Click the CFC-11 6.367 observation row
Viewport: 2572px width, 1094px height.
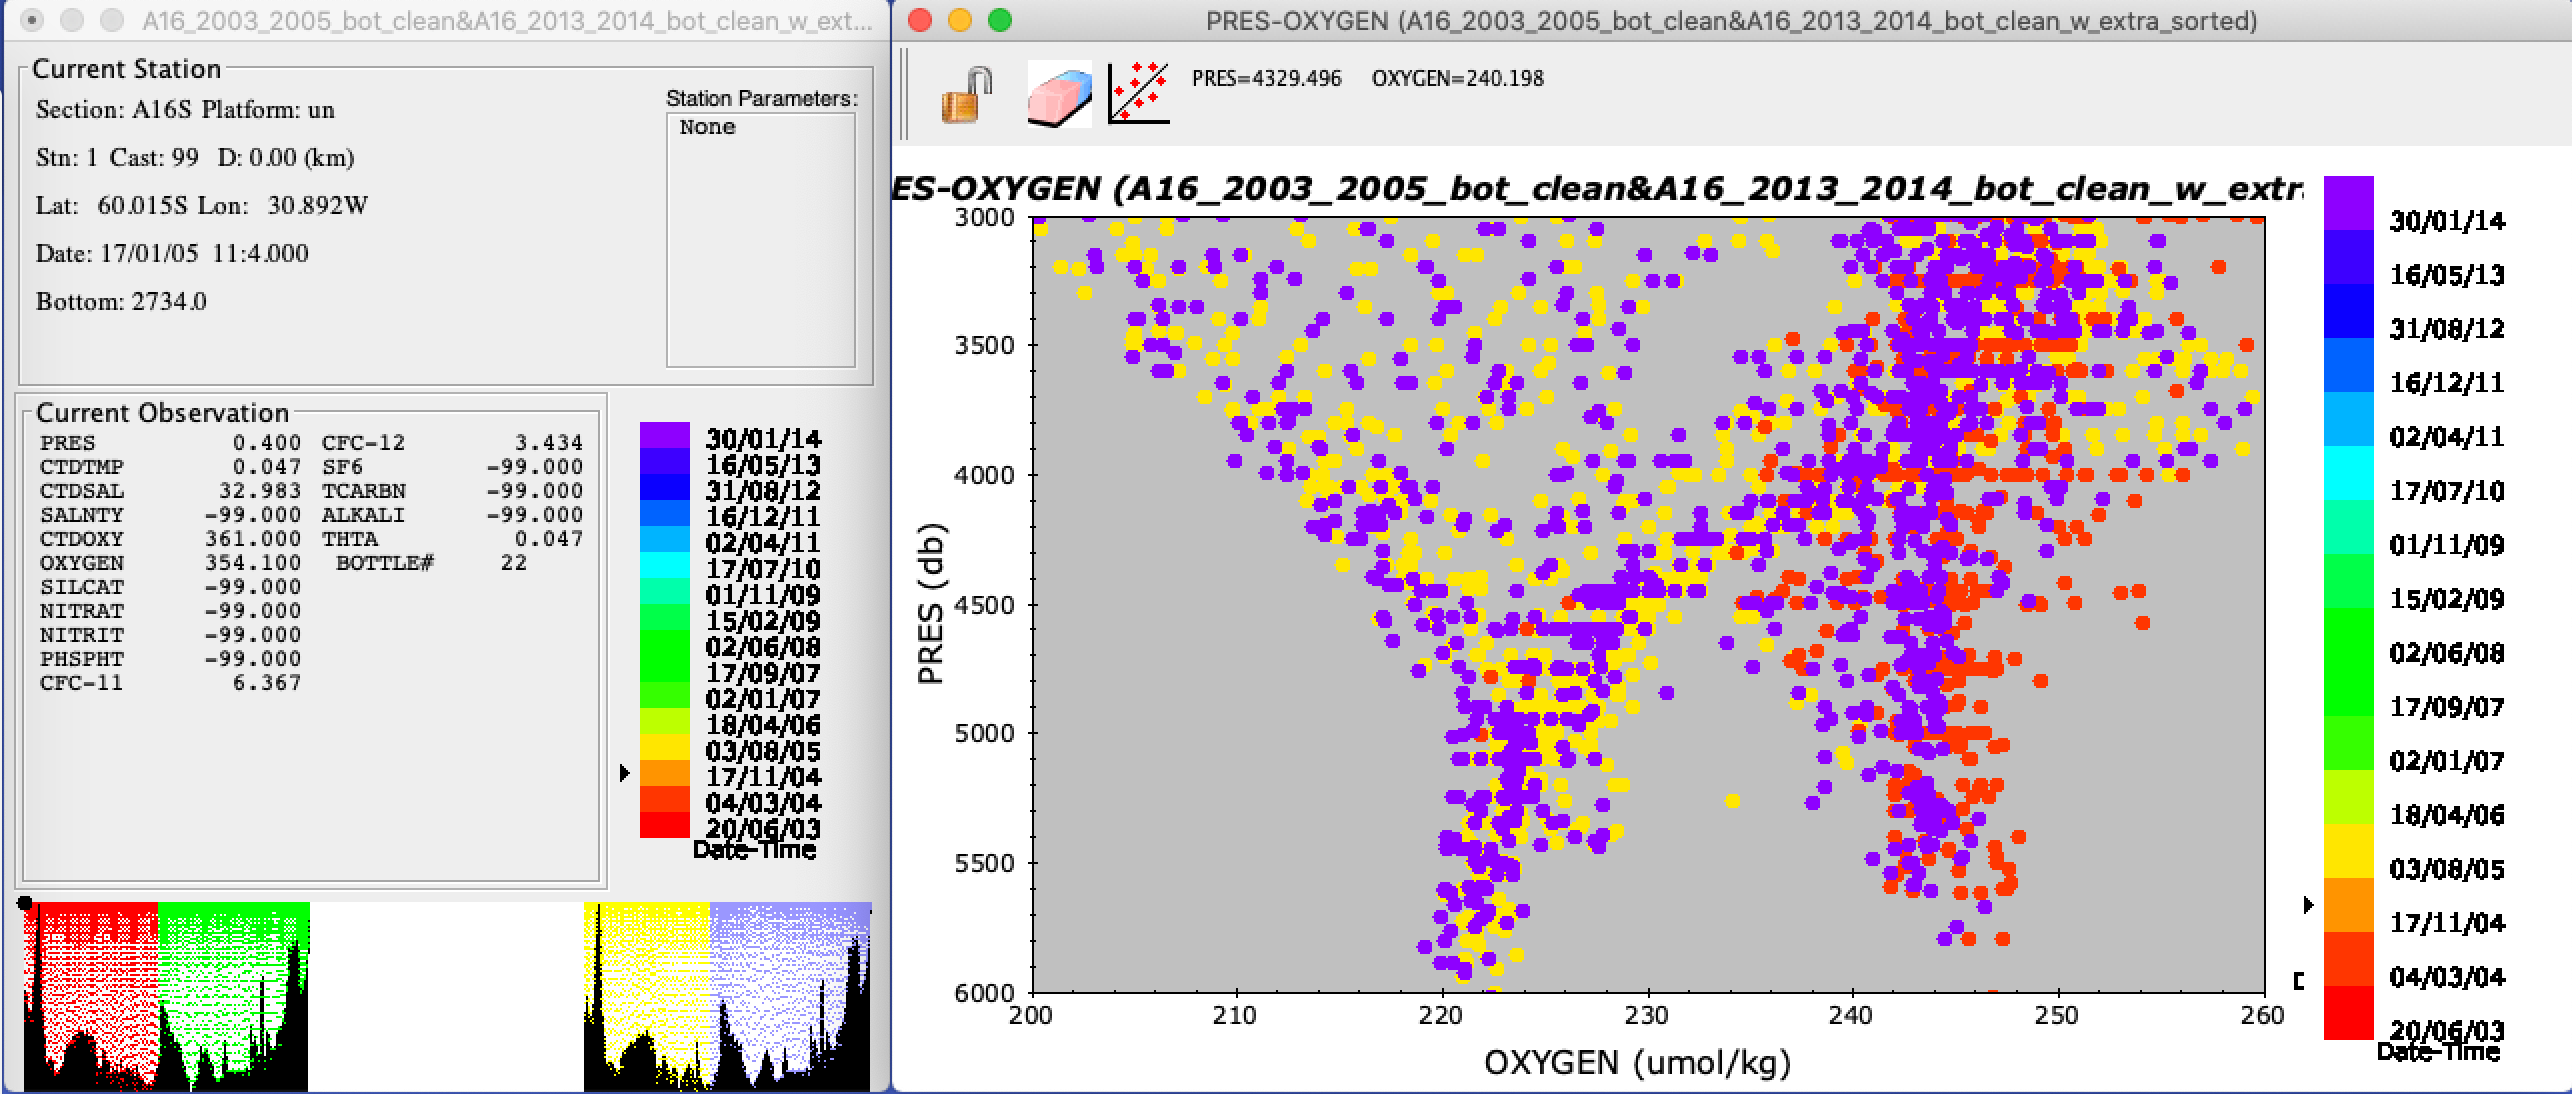click(x=170, y=683)
